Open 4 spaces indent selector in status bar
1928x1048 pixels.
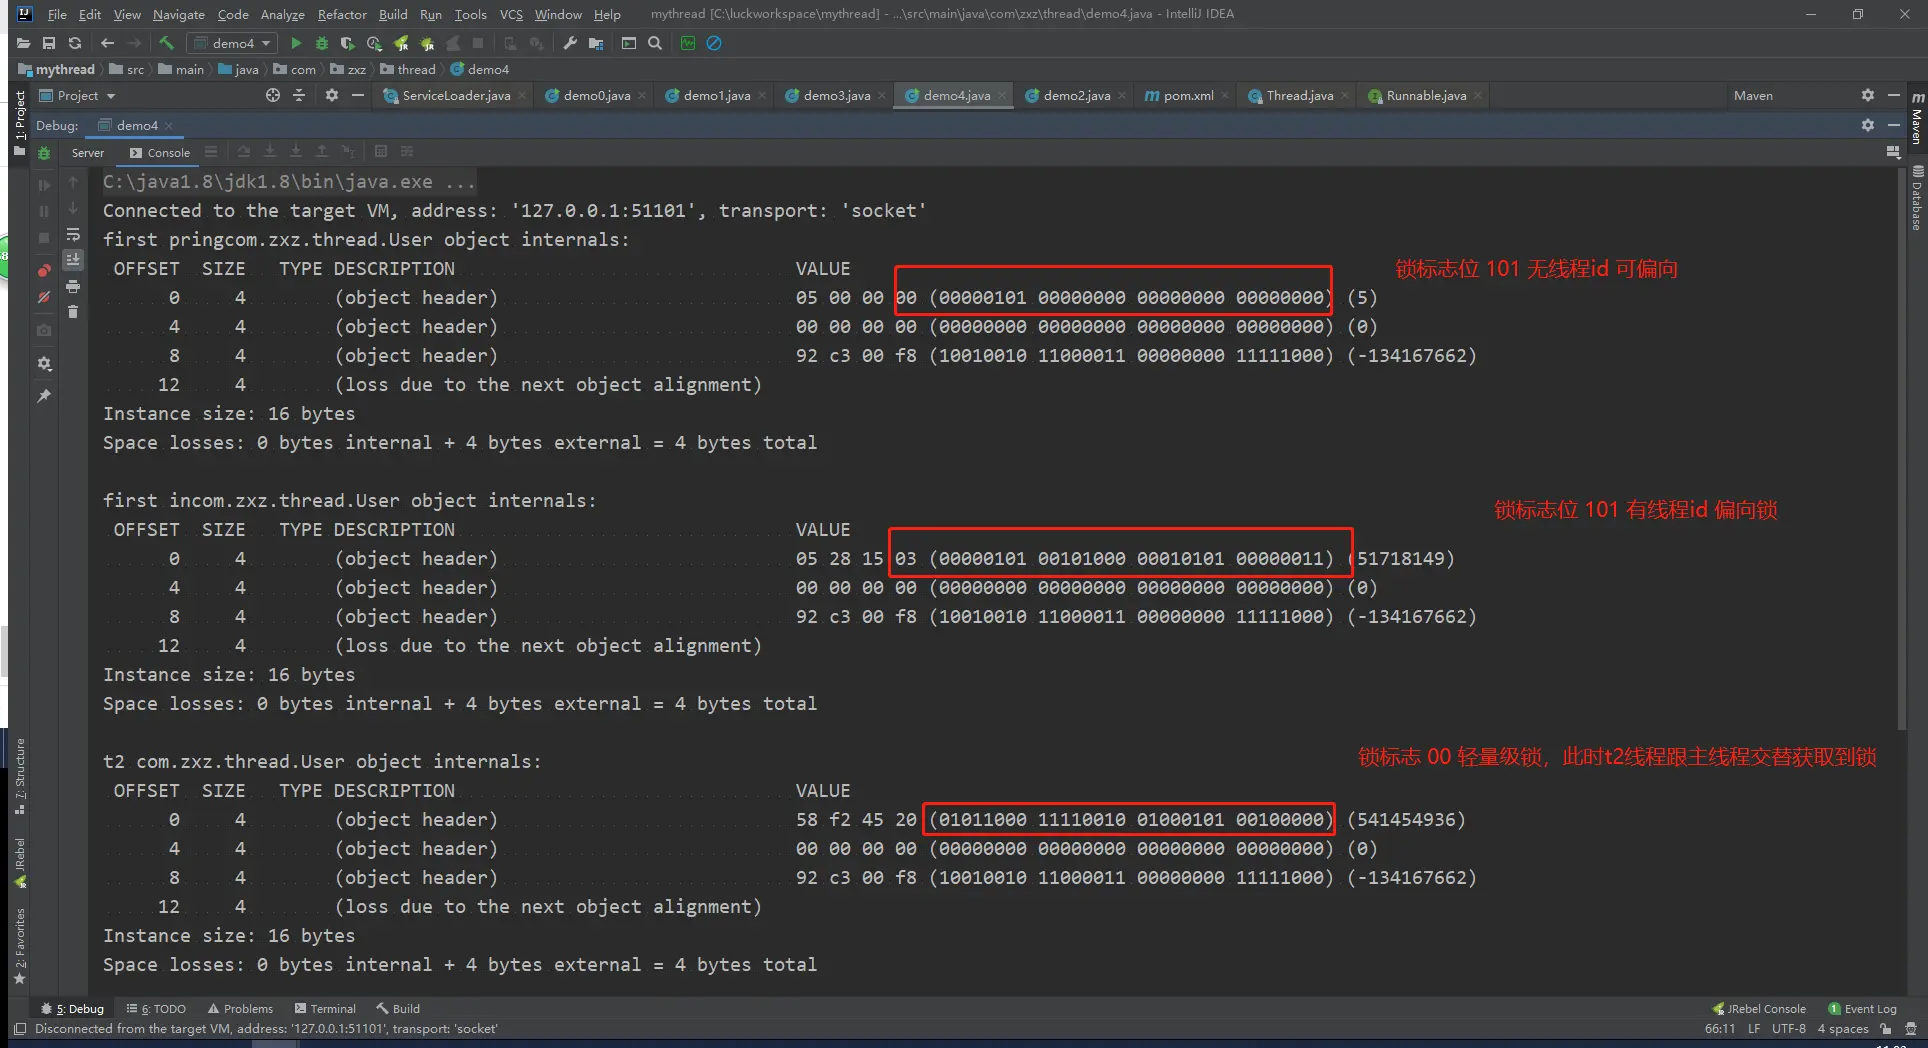tap(1842, 1029)
